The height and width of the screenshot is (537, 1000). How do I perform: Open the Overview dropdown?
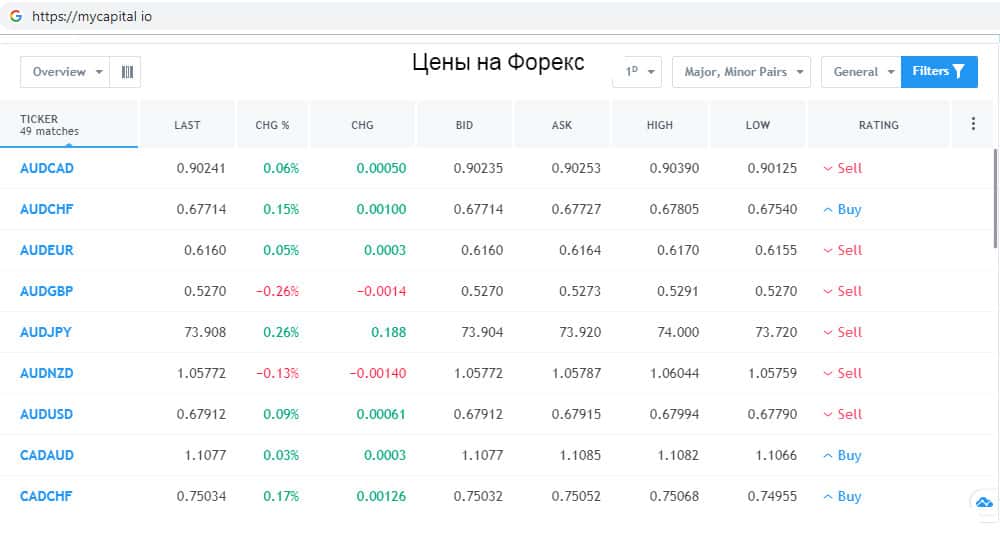tap(67, 72)
